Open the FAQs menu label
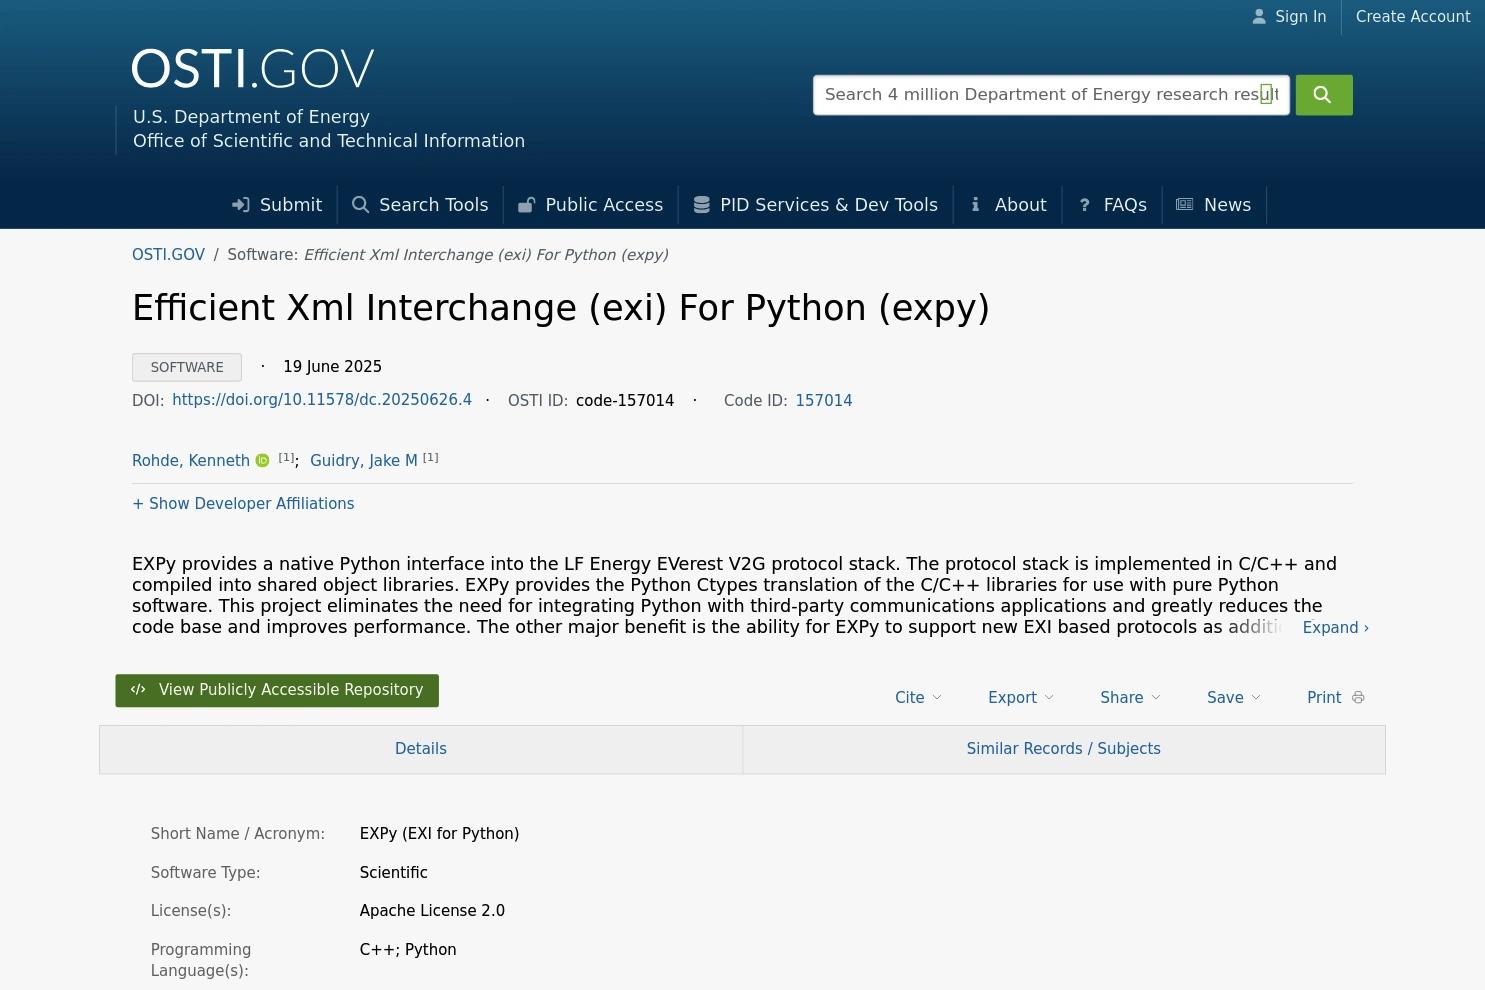 pyautogui.click(x=1125, y=205)
